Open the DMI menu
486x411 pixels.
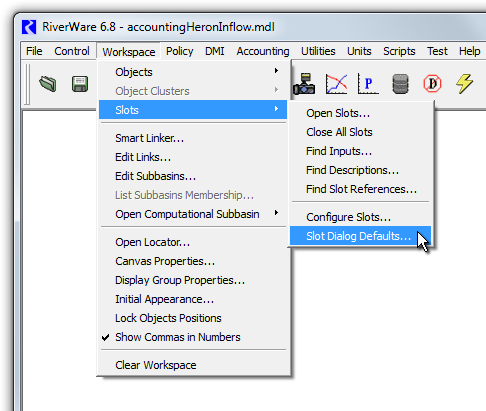click(x=215, y=51)
